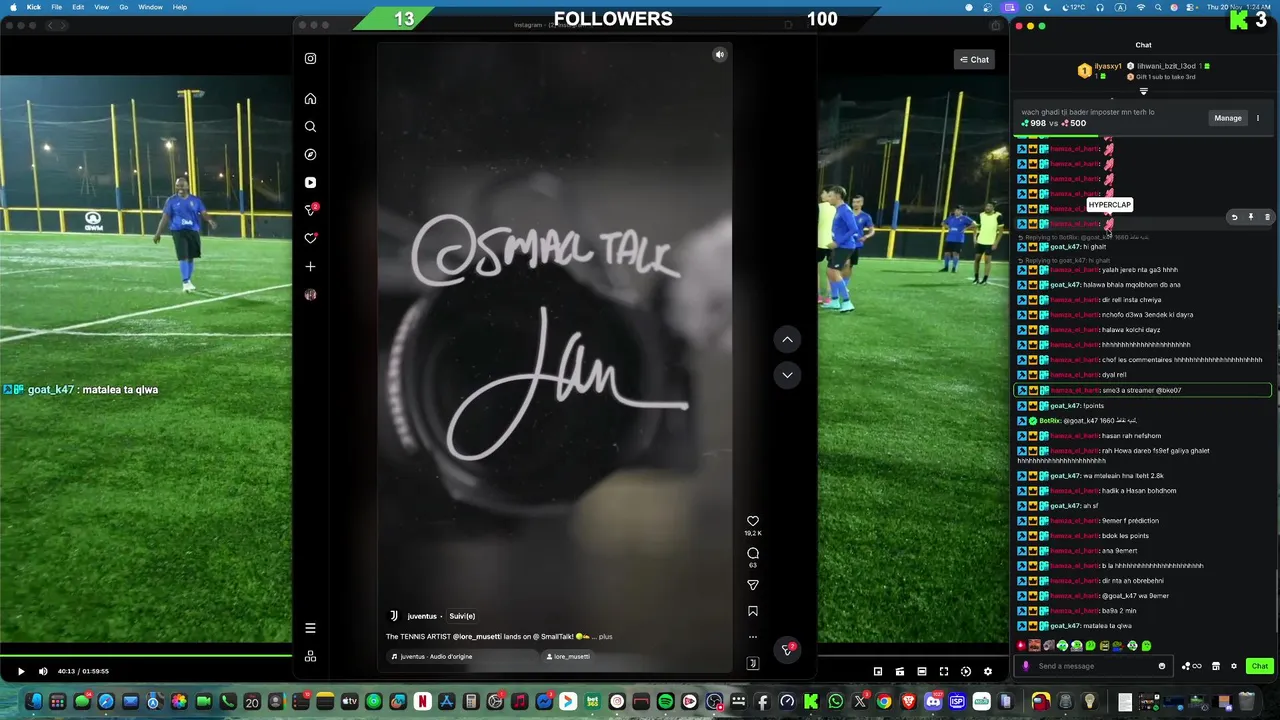The height and width of the screenshot is (720, 1280).
Task: Open Kick player settings gear
Action: [x=988, y=671]
